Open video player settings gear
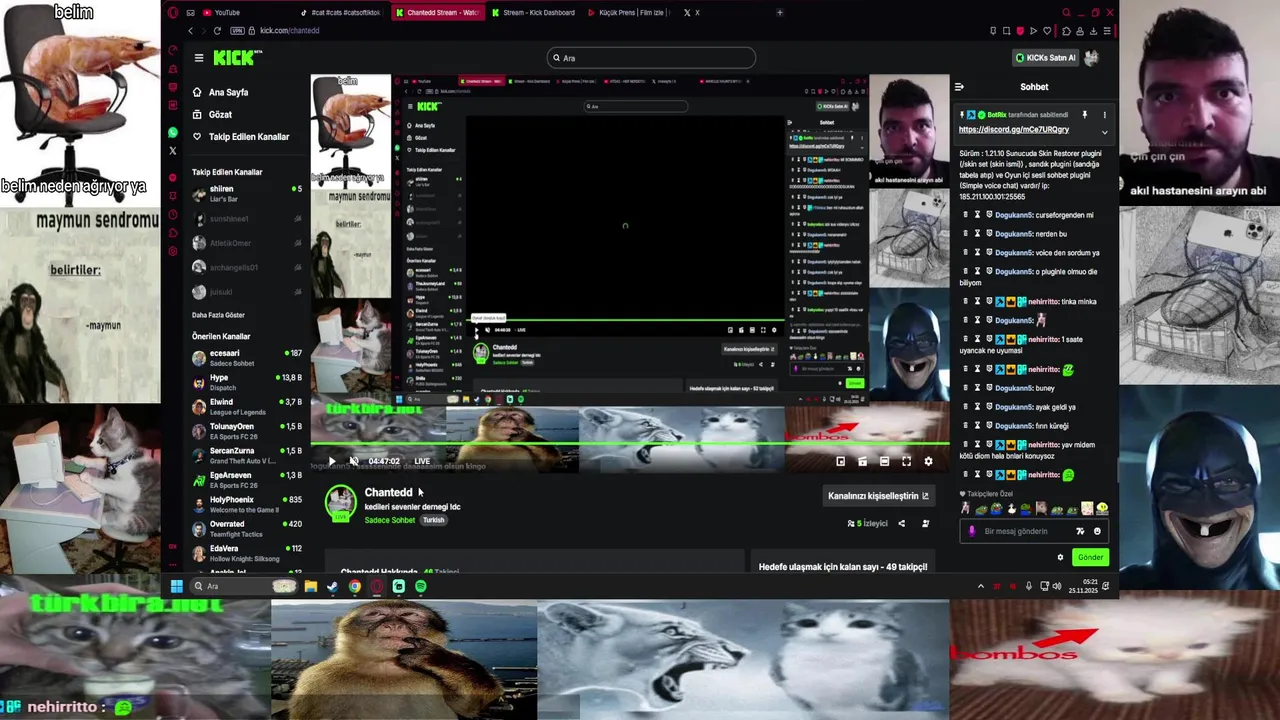 tap(928, 461)
